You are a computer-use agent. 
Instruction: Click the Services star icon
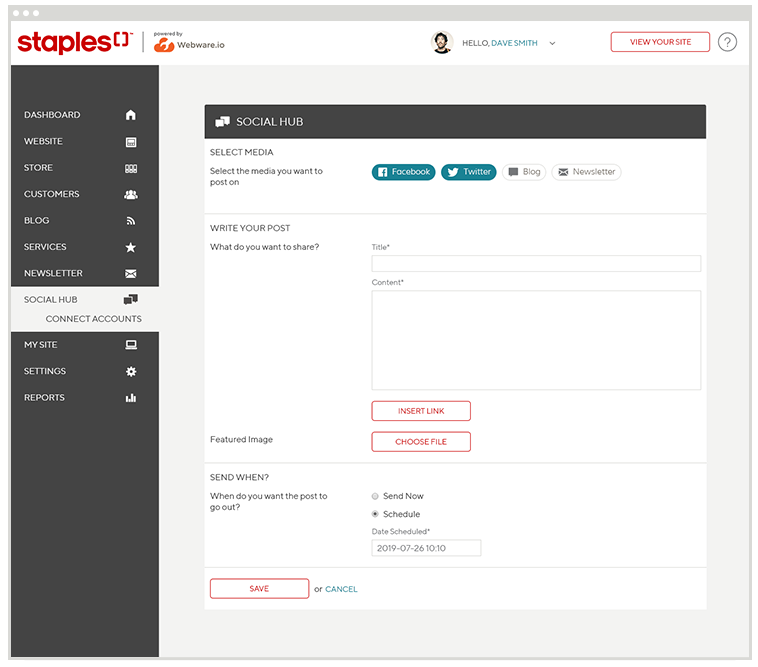tap(131, 247)
